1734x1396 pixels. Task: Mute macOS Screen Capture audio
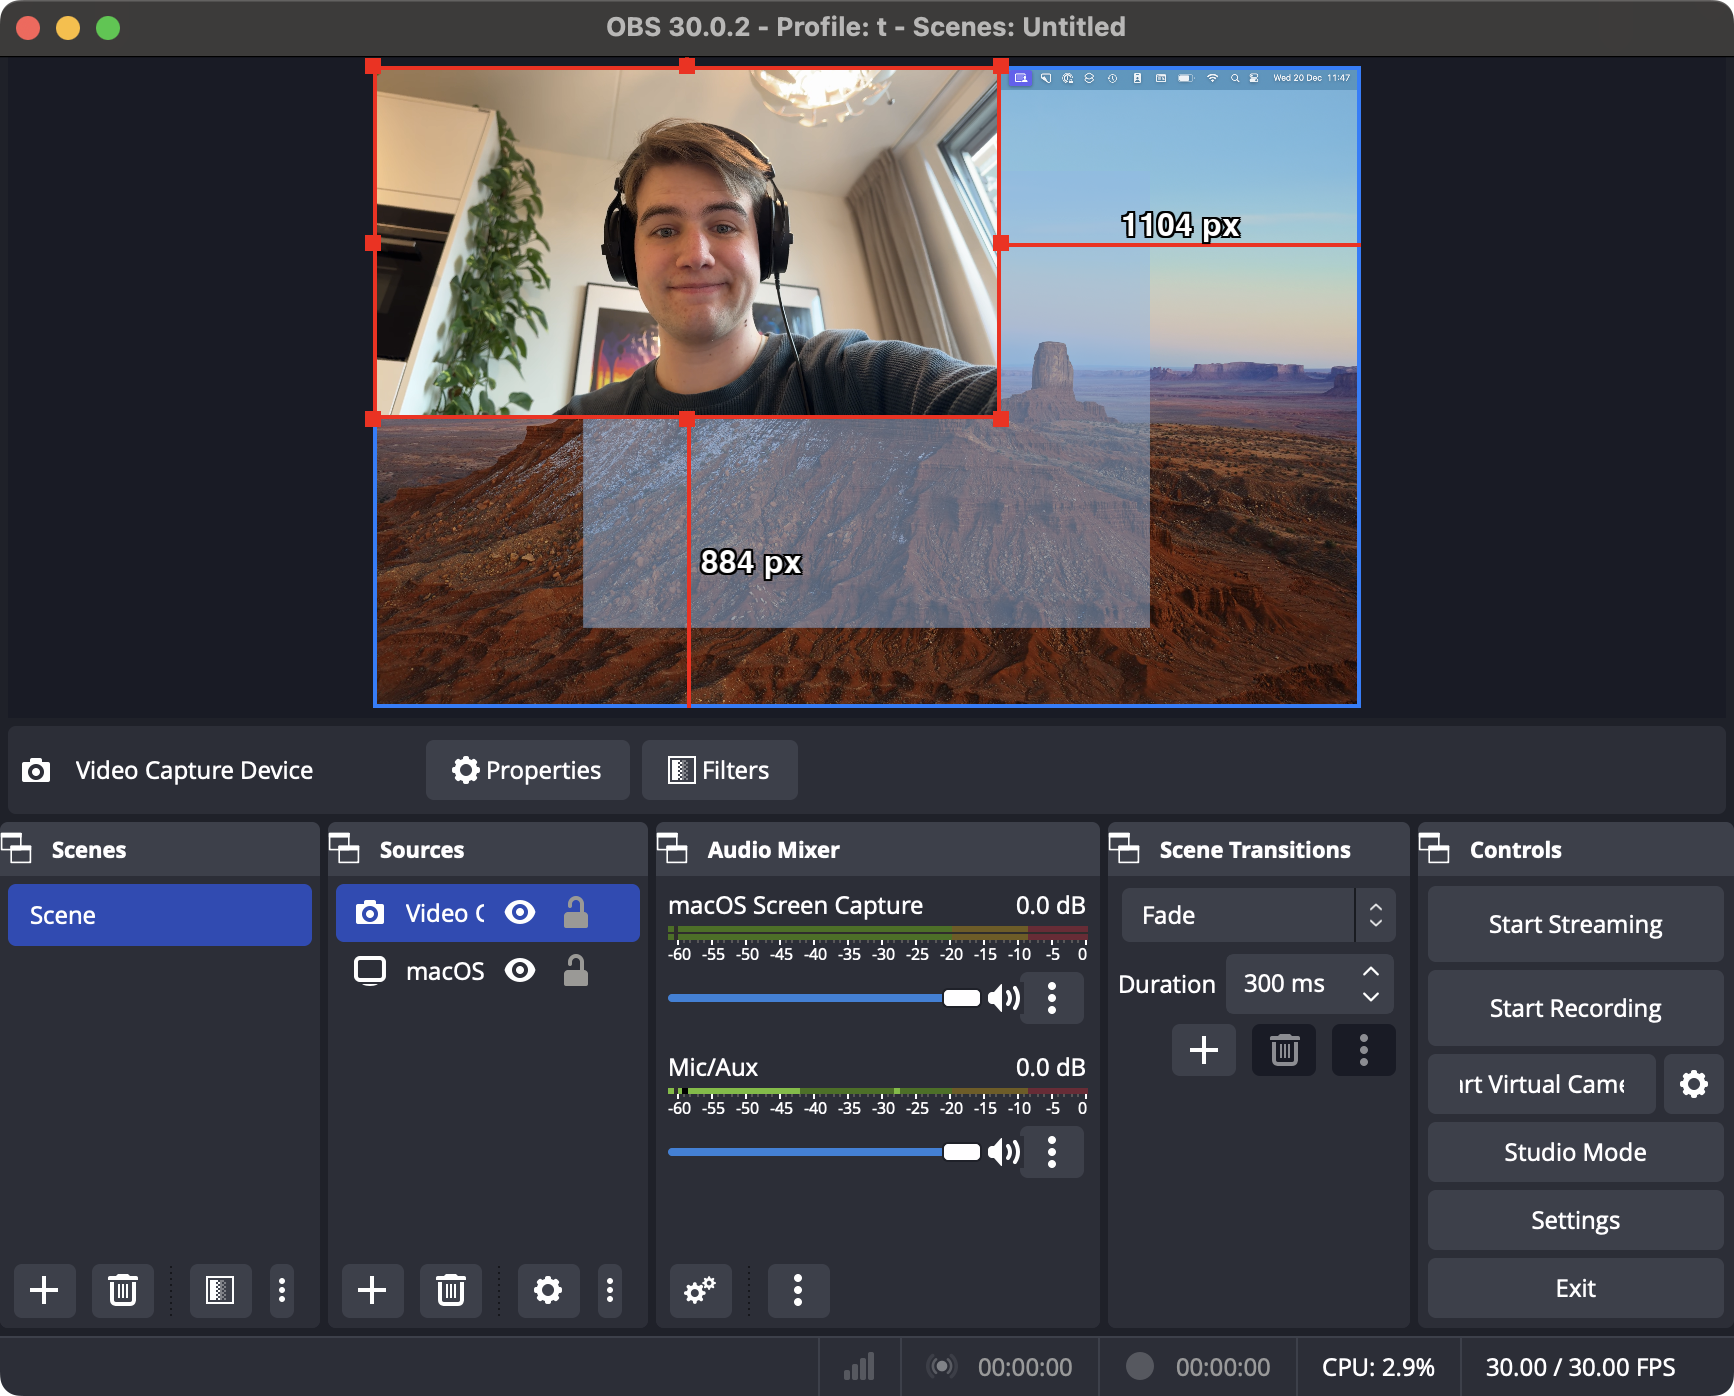(1004, 998)
